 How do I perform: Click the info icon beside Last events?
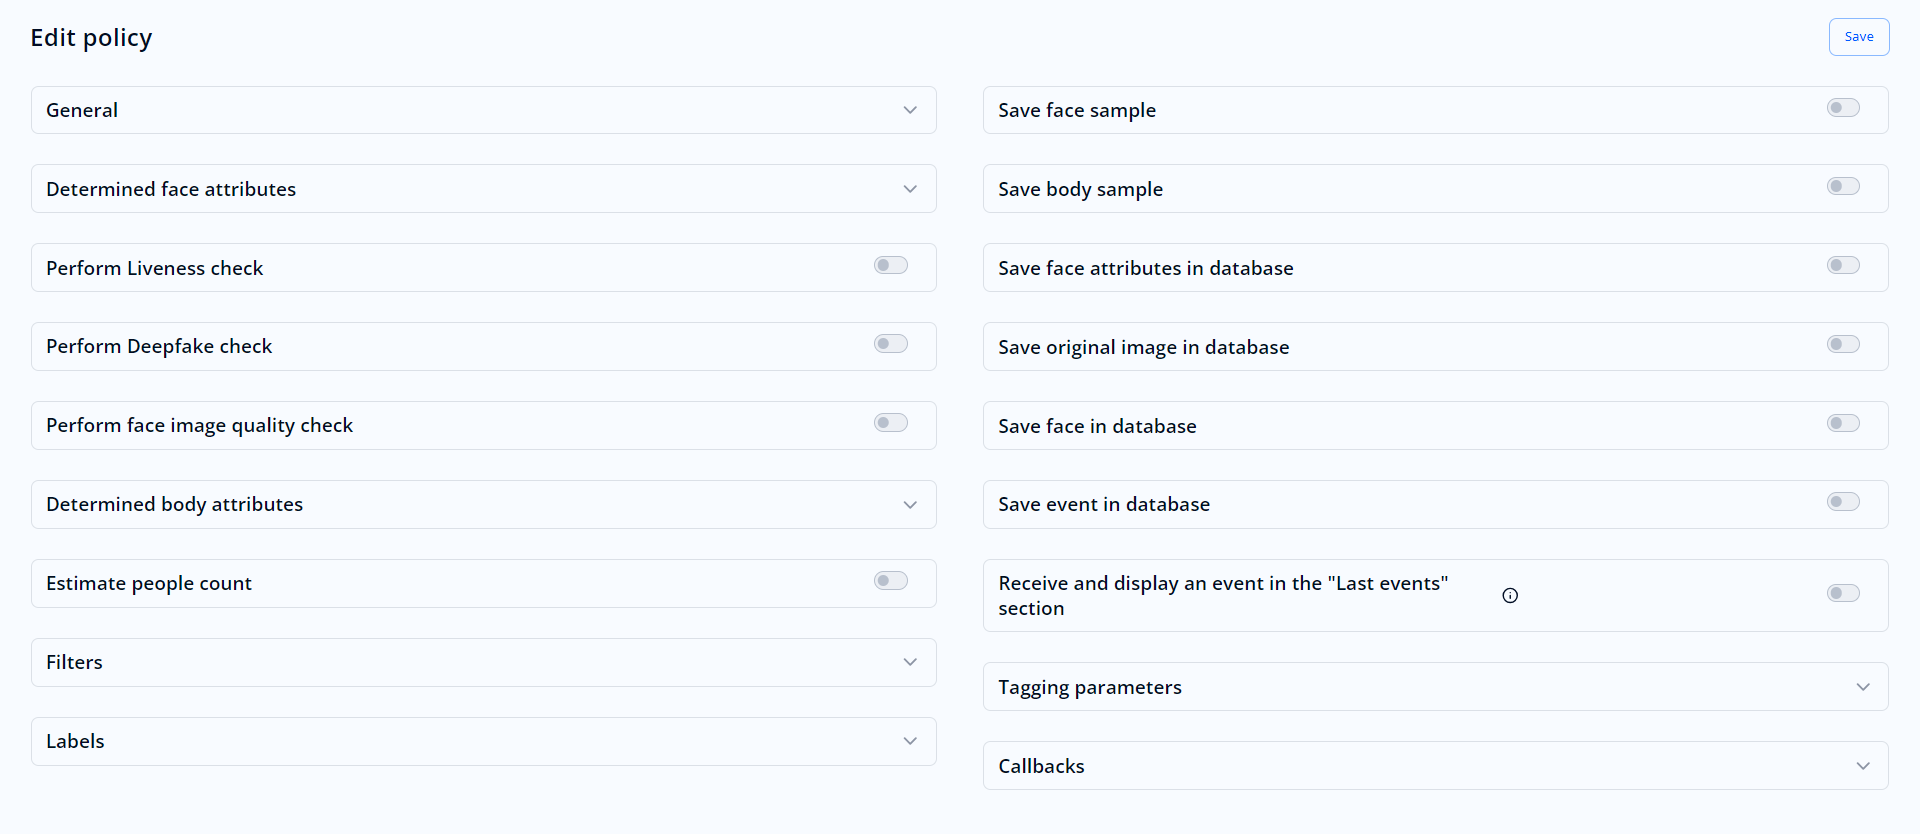pyautogui.click(x=1510, y=596)
